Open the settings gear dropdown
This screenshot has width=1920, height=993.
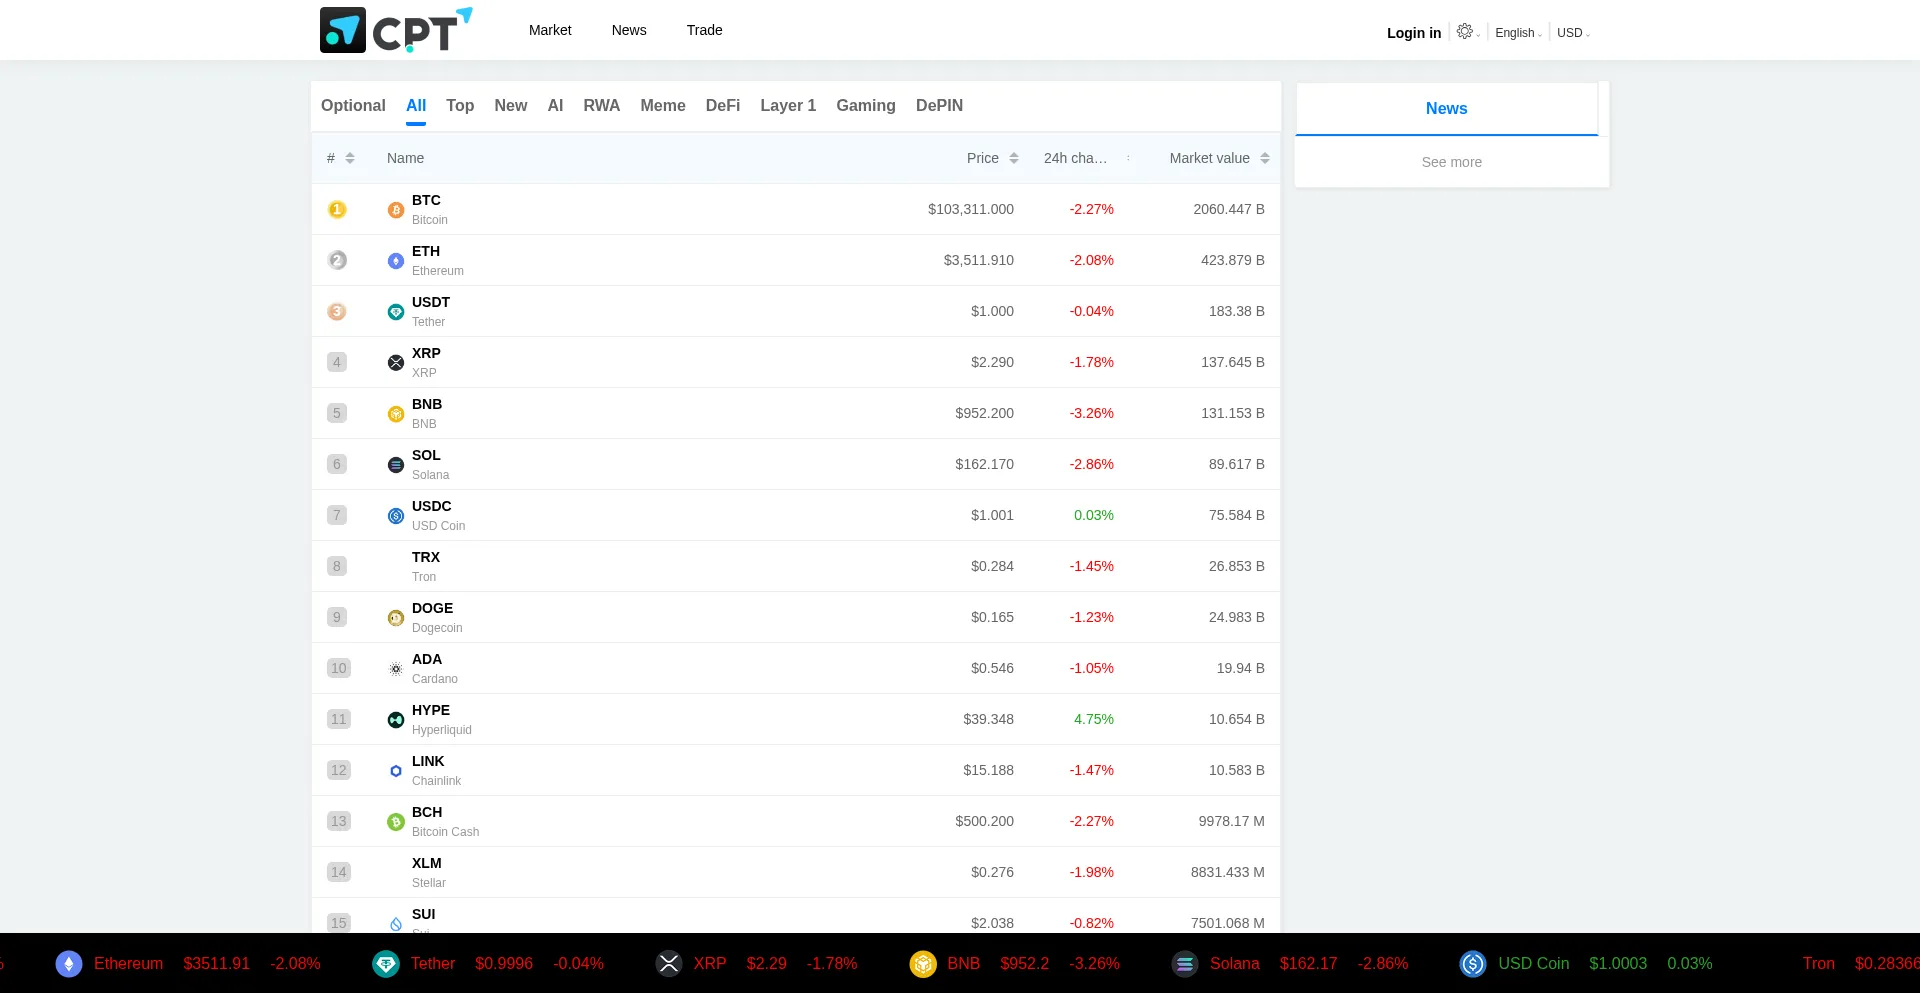pyautogui.click(x=1466, y=32)
